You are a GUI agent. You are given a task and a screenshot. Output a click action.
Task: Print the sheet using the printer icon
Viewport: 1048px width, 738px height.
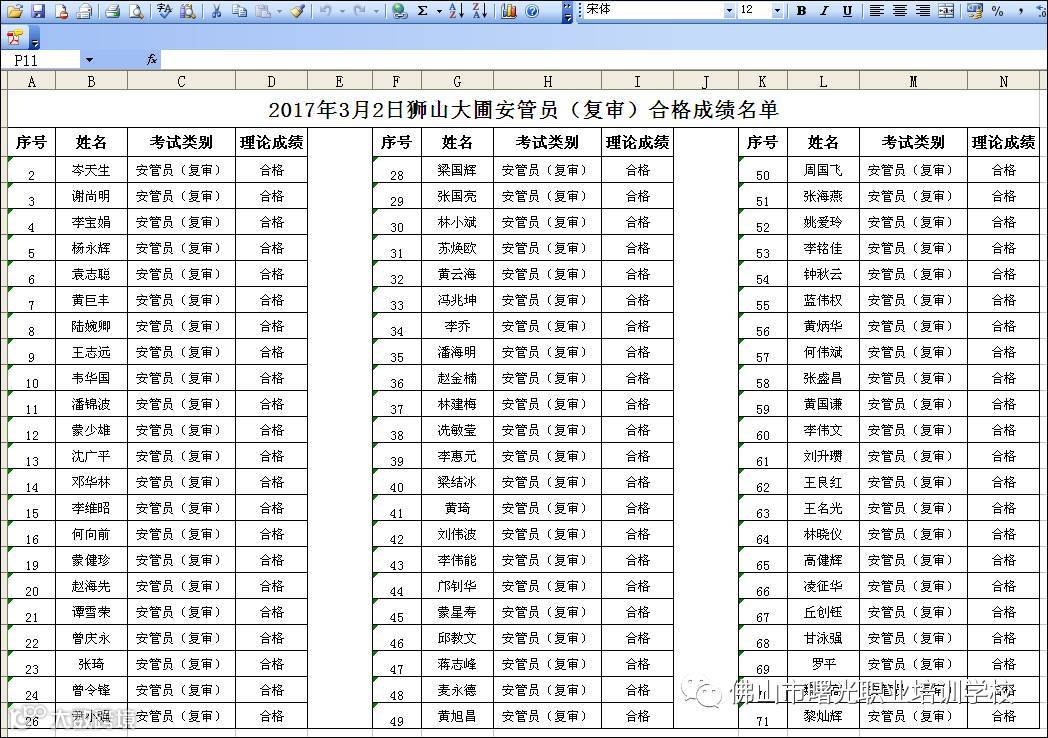tap(113, 11)
